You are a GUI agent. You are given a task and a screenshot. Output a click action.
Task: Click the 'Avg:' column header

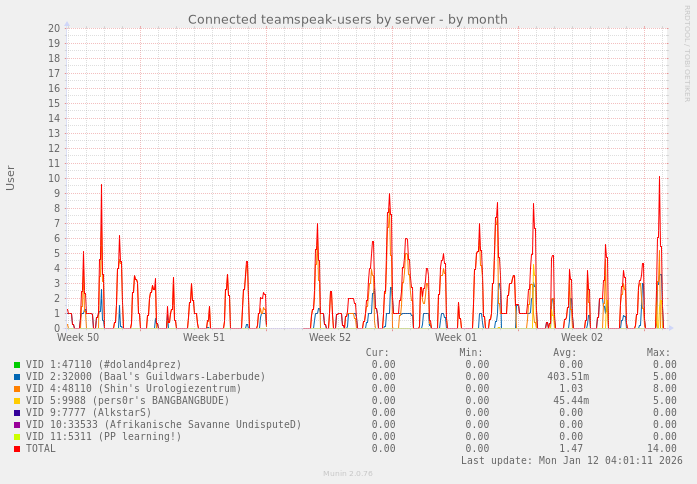click(x=565, y=353)
